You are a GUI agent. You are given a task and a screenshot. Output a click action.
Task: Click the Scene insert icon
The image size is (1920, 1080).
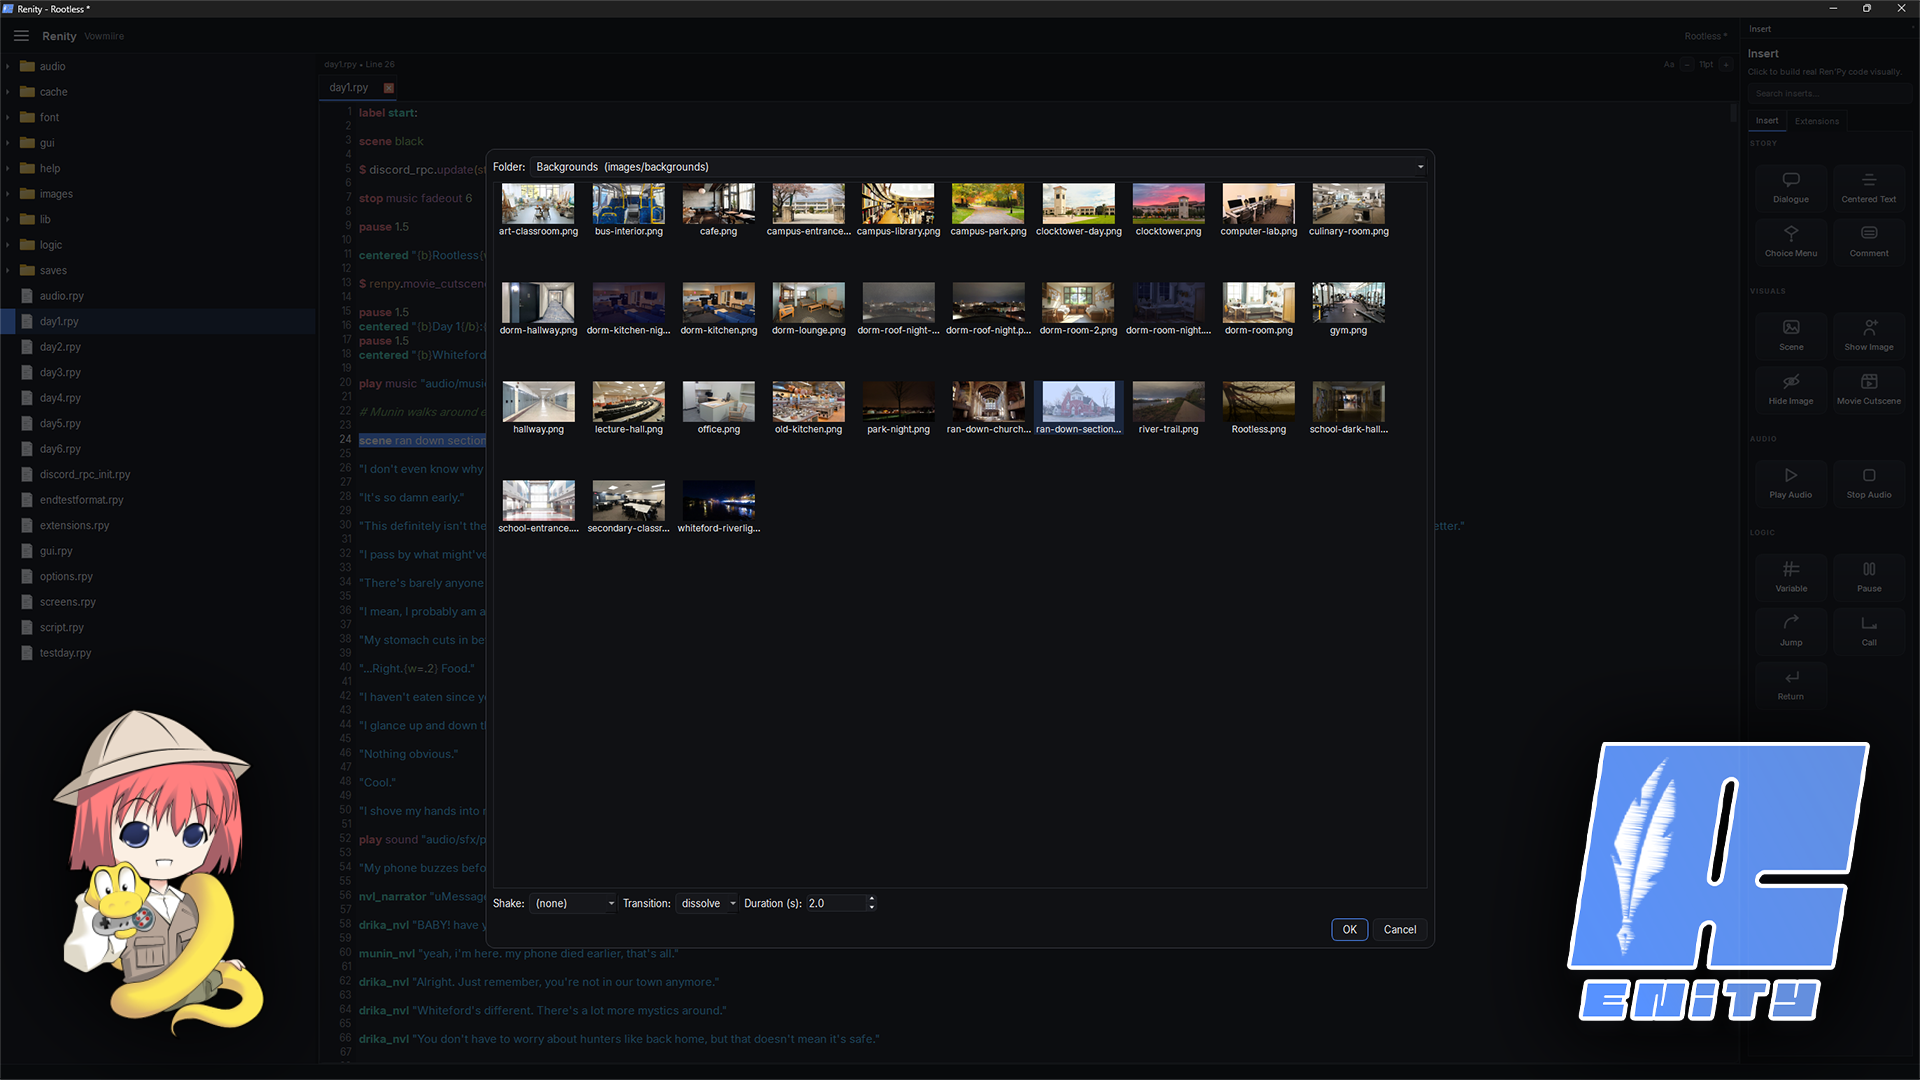pyautogui.click(x=1791, y=328)
